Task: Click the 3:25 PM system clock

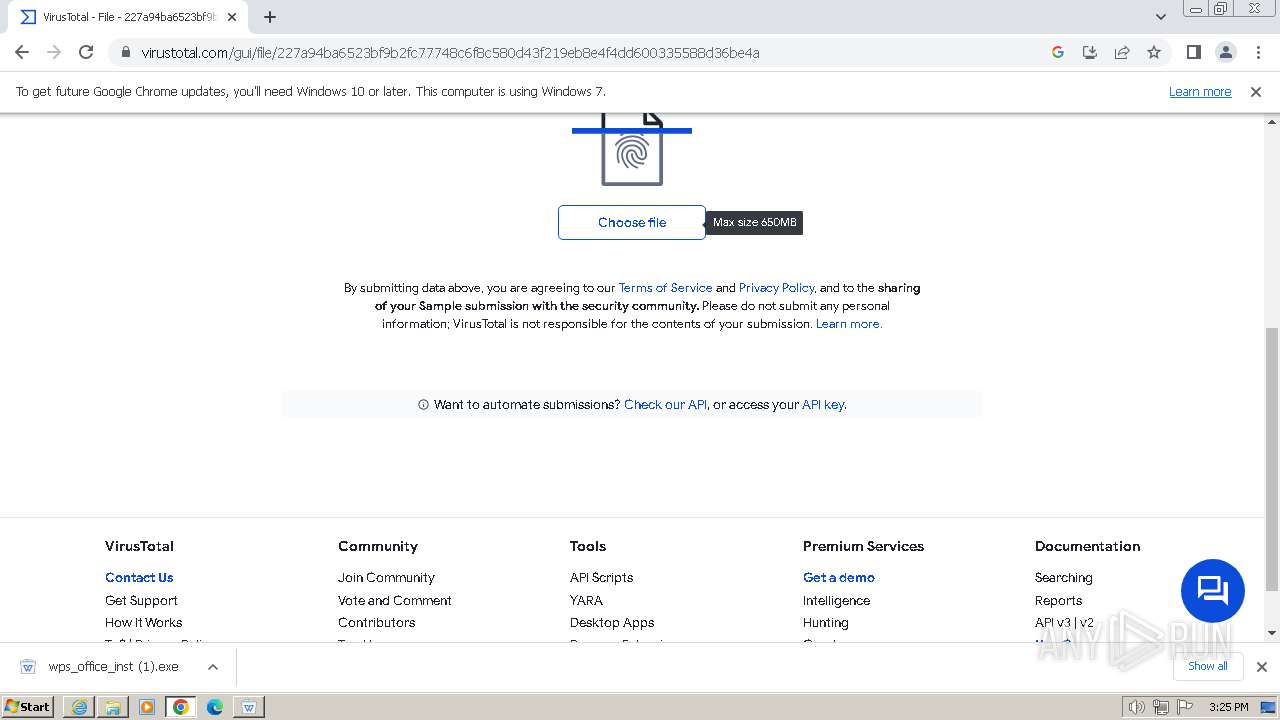Action: [x=1228, y=707]
